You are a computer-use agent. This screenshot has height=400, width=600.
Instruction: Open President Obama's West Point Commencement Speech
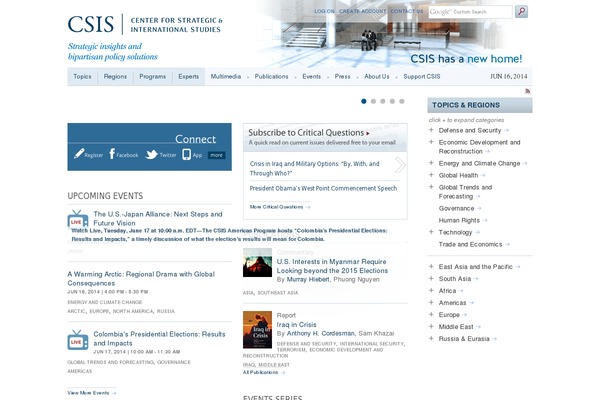(323, 188)
